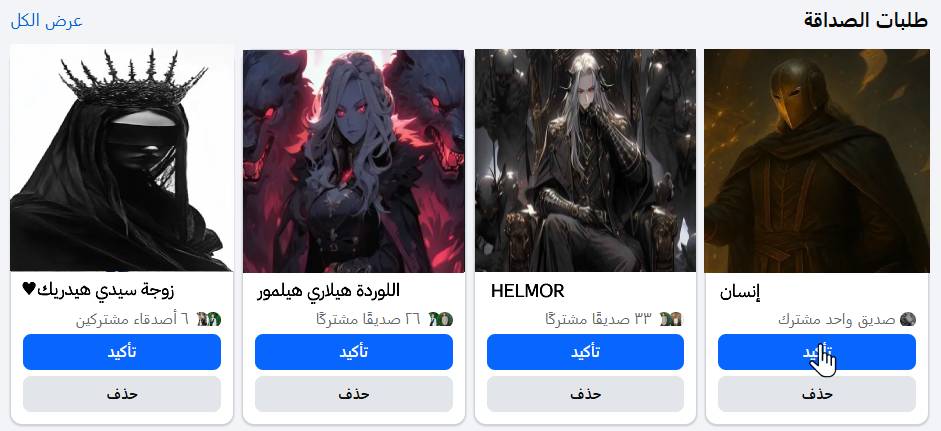Open the mutual friends avatars under HELMOR
941x431 pixels.
click(x=671, y=319)
